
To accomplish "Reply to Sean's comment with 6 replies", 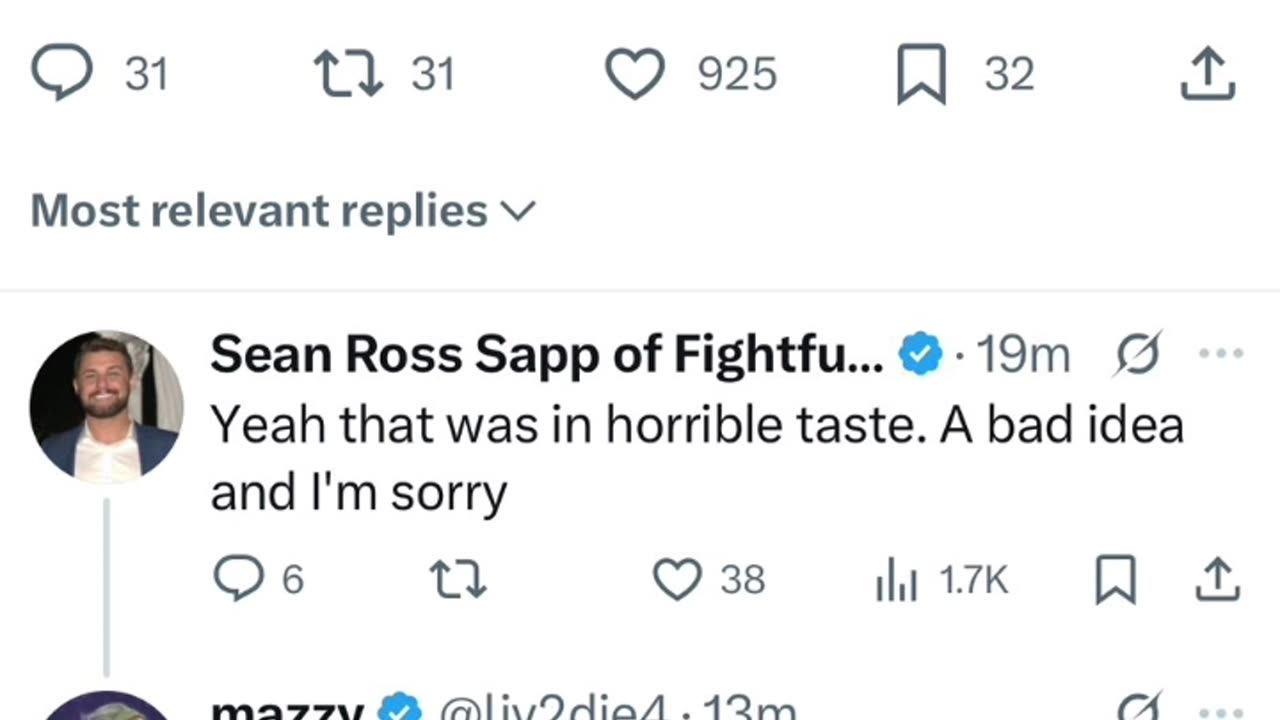I will [x=239, y=579].
